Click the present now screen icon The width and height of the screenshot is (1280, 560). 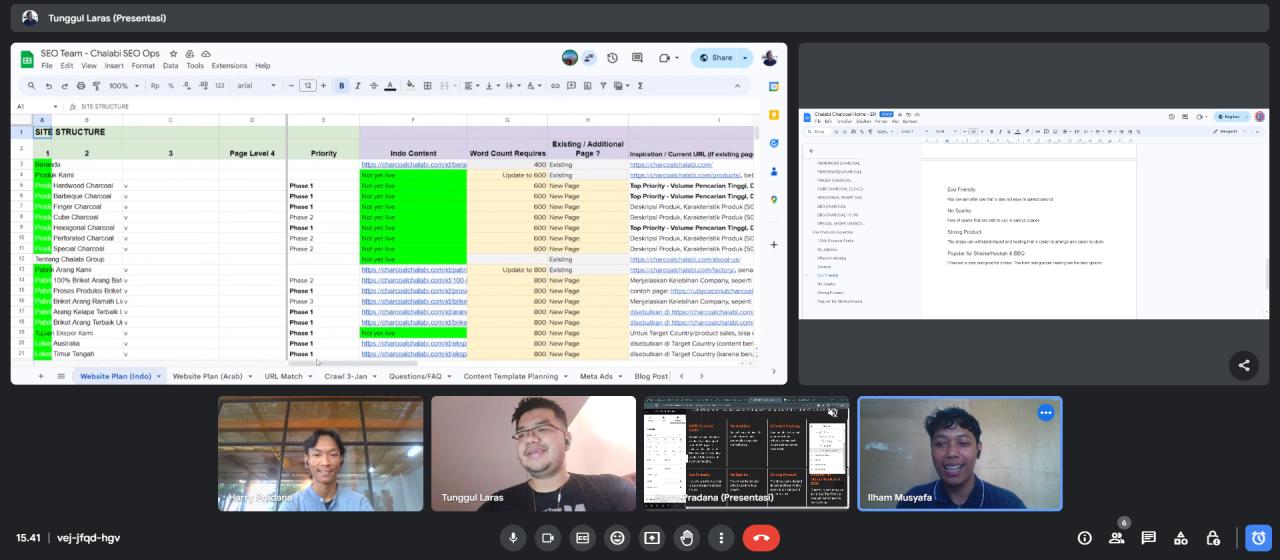652,538
